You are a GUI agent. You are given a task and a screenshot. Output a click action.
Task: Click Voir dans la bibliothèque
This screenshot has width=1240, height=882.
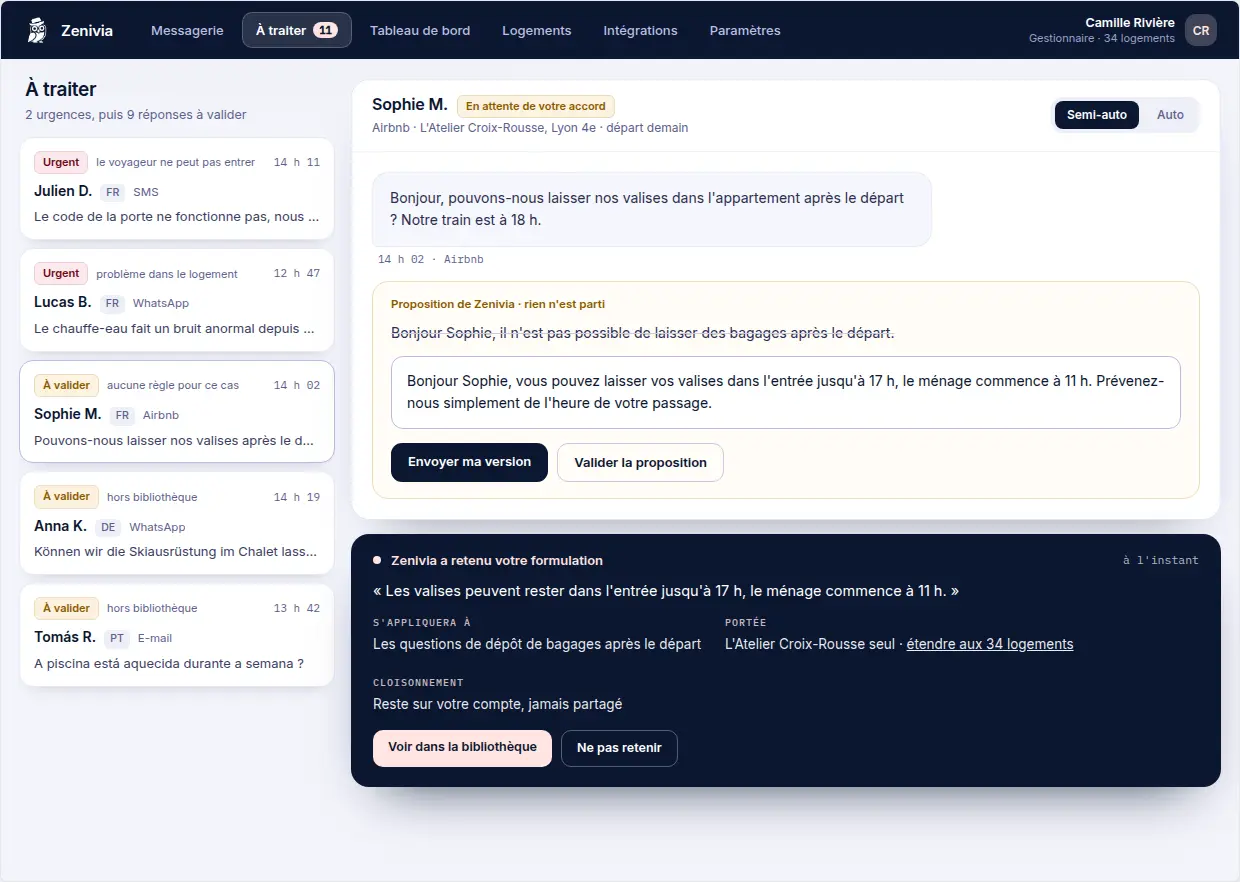coord(462,748)
